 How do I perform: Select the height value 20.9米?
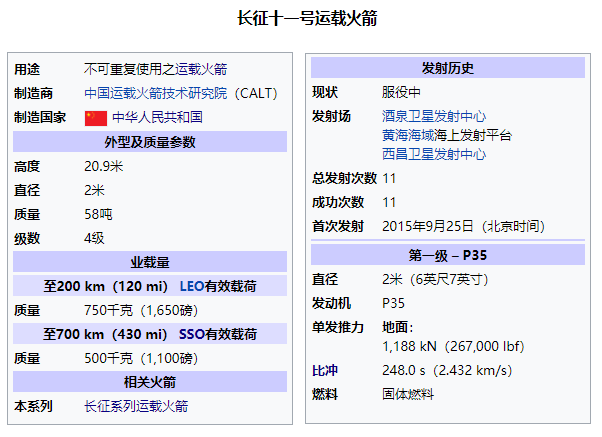104,166
